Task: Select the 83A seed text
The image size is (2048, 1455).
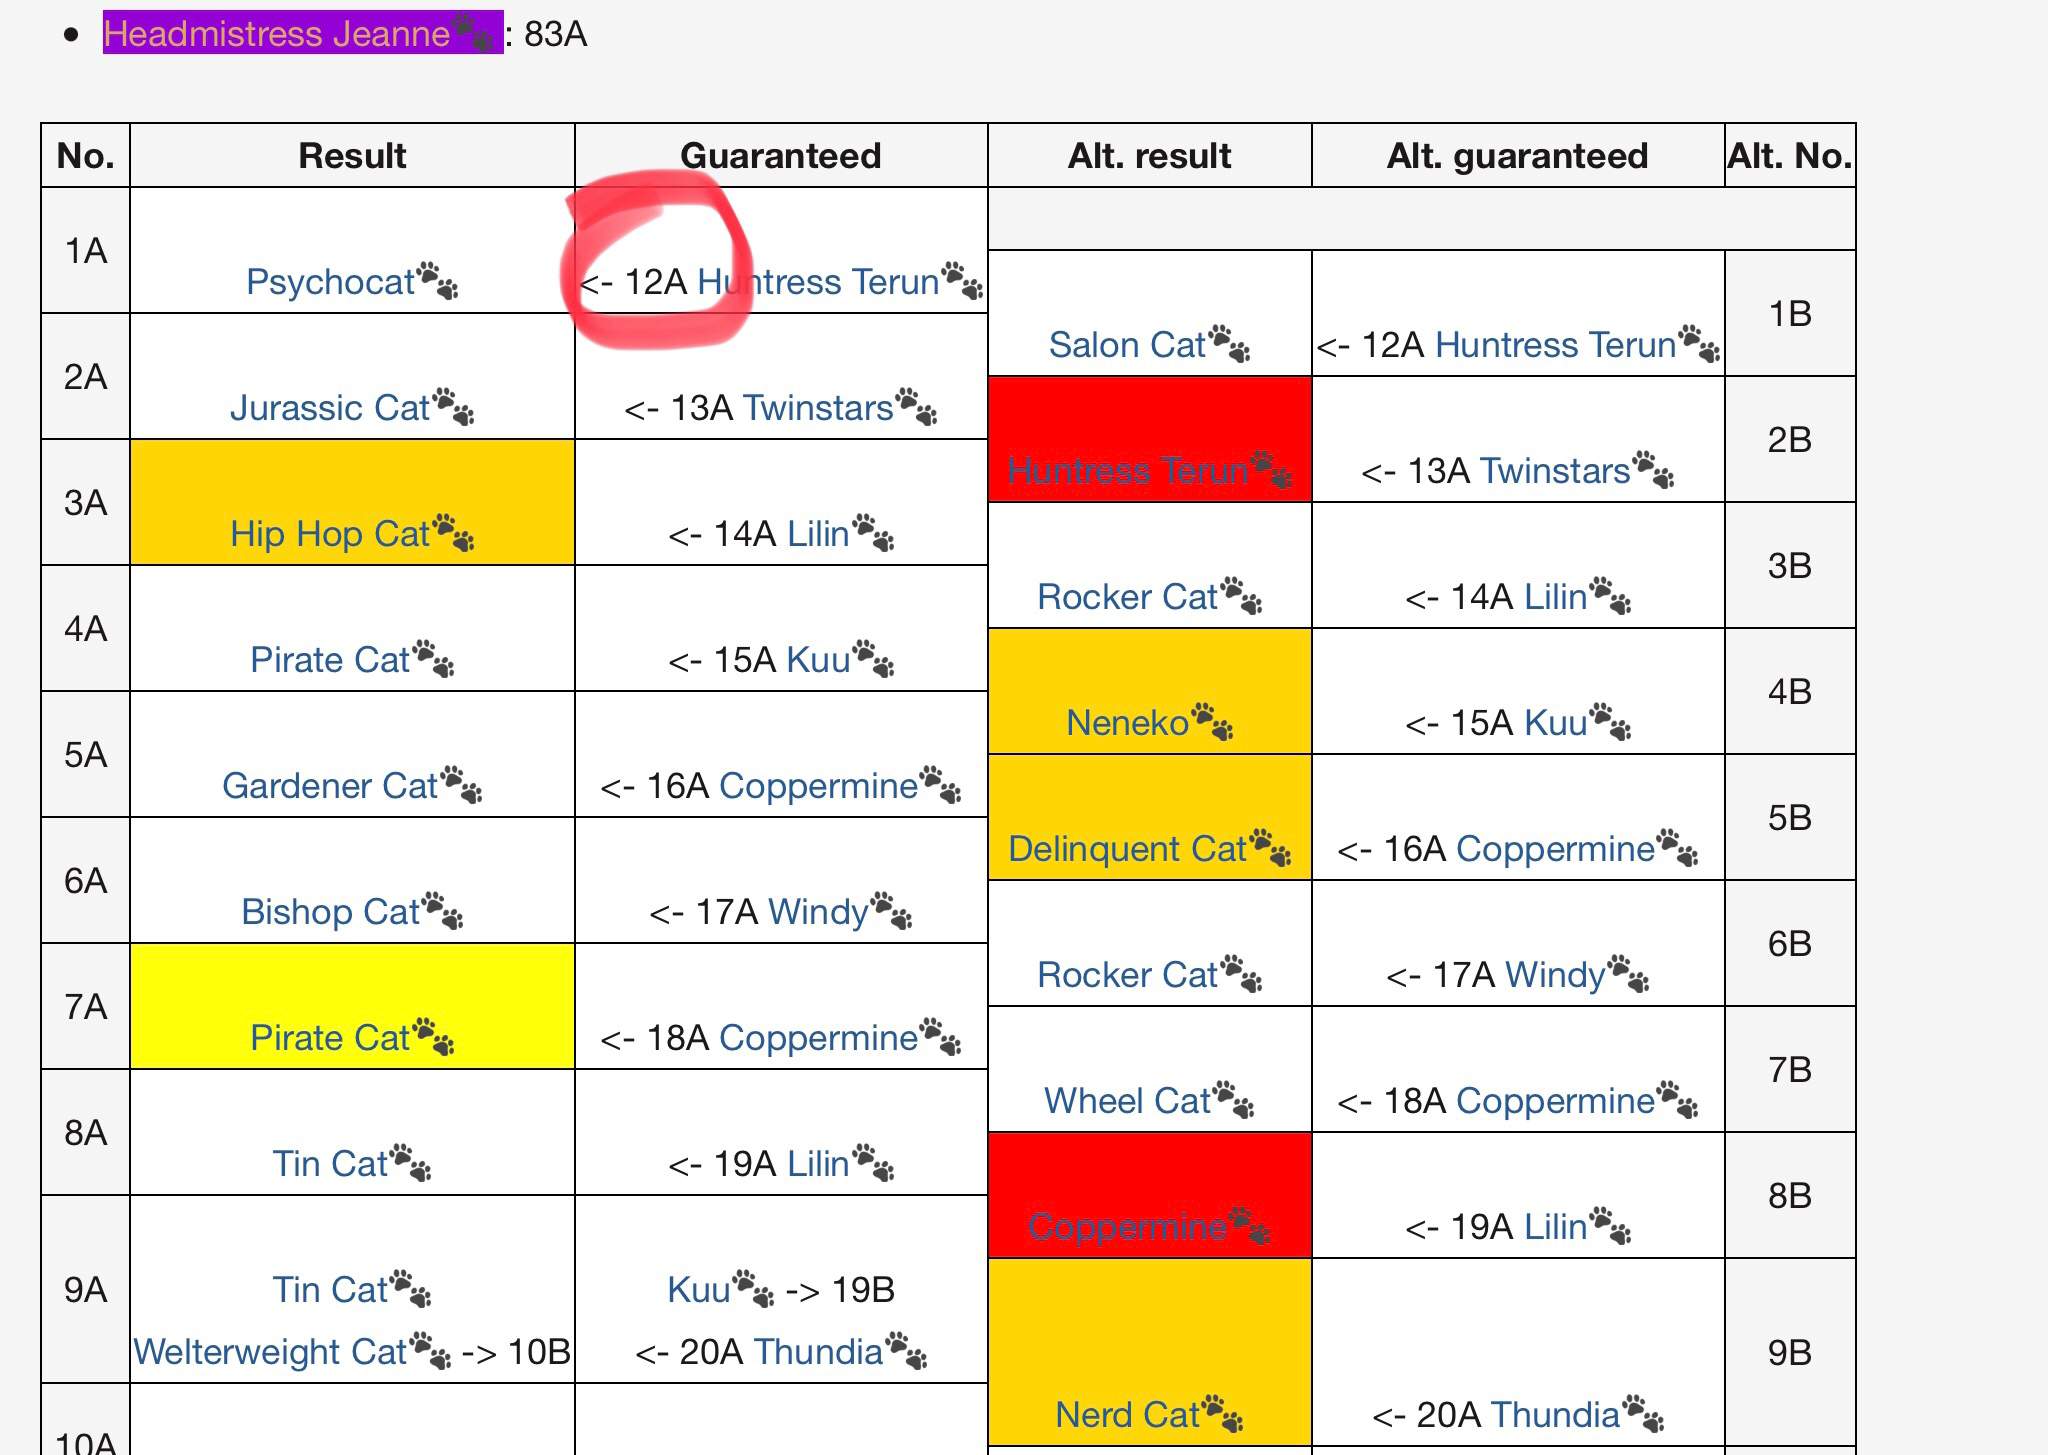Action: [x=556, y=34]
